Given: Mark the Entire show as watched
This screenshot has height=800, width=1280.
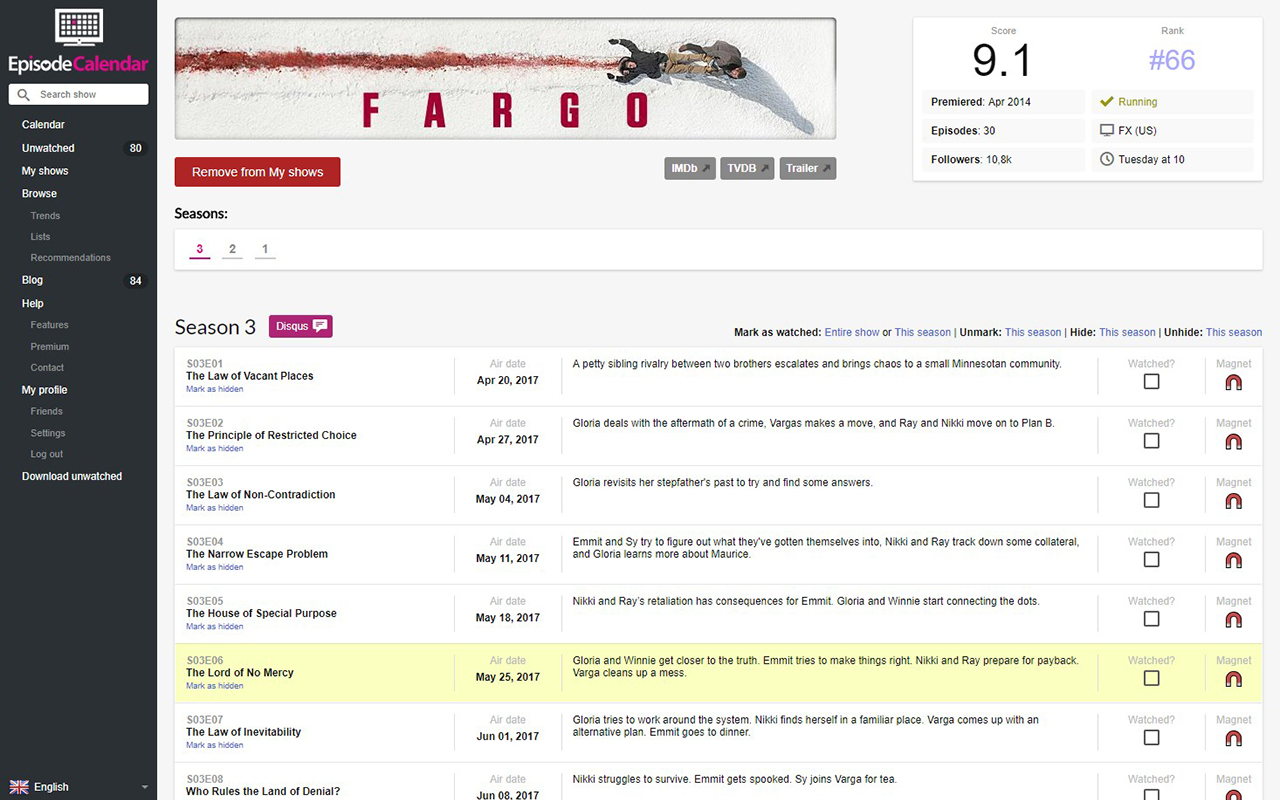Looking at the screenshot, I should (852, 332).
